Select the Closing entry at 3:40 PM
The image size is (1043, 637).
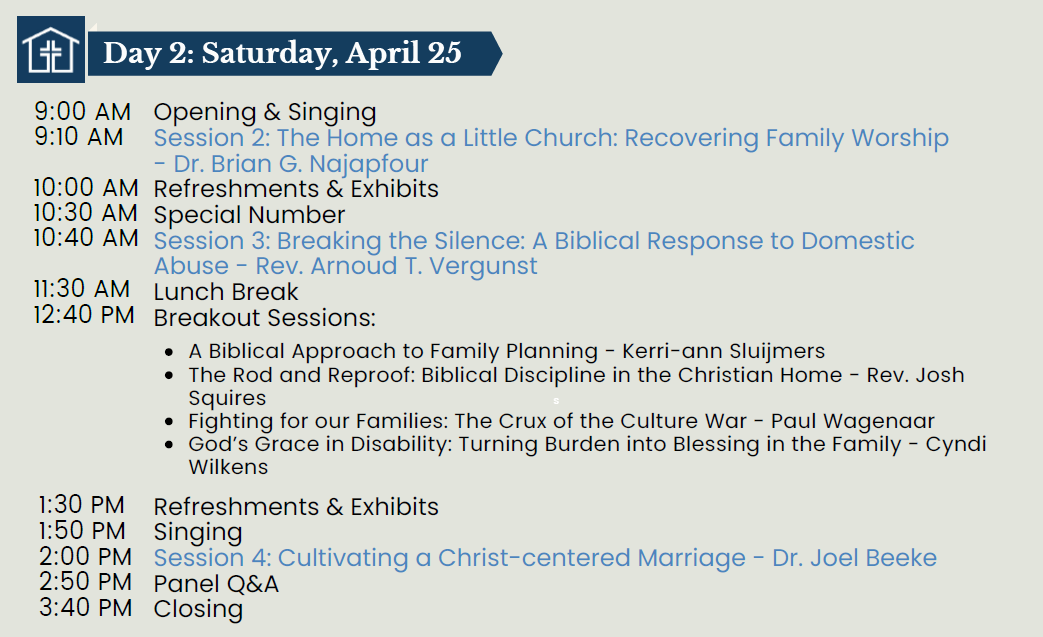(x=198, y=609)
